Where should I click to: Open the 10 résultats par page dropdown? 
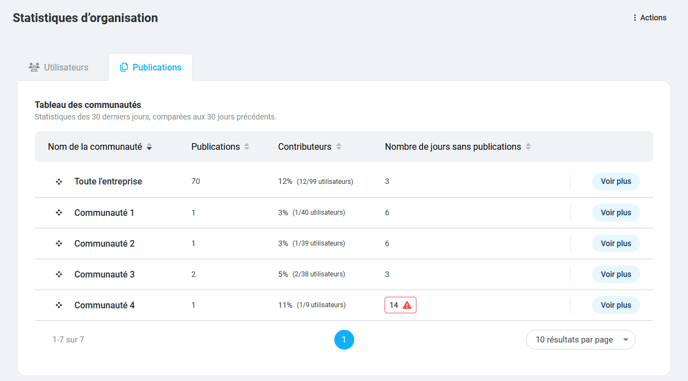click(580, 340)
